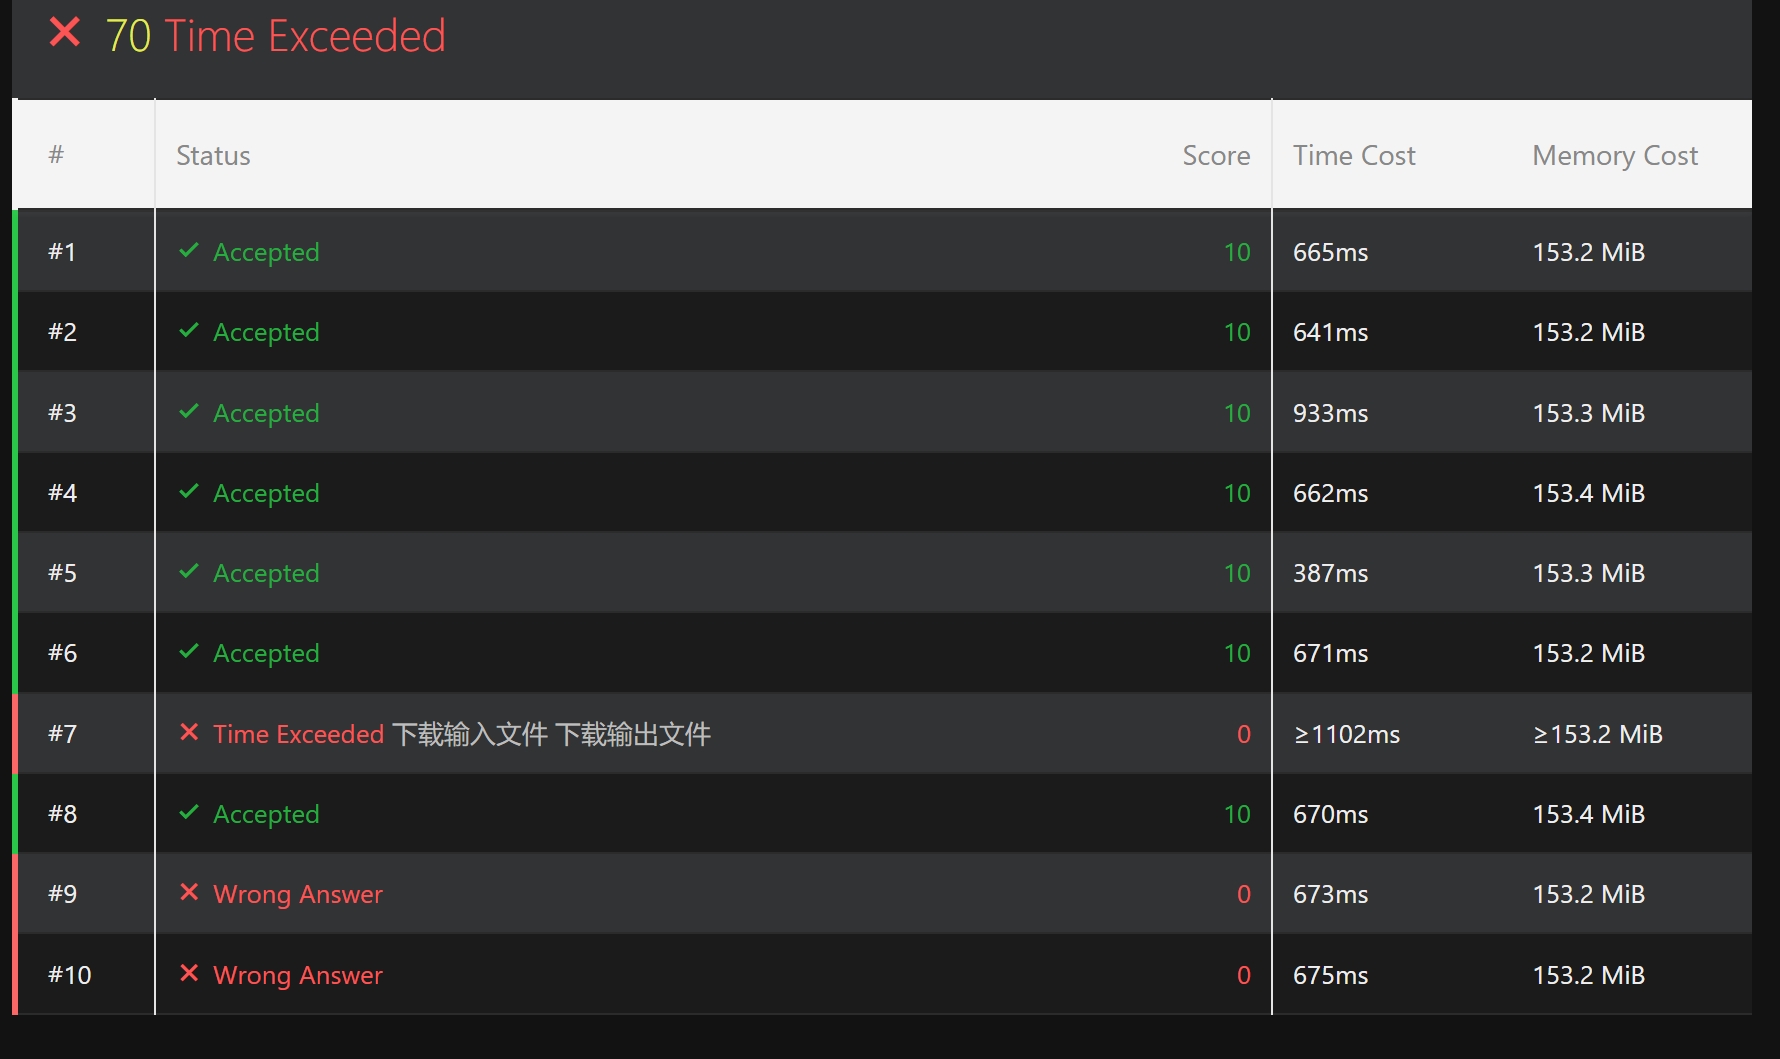
Task: Download the input file for test #7
Action: (469, 734)
